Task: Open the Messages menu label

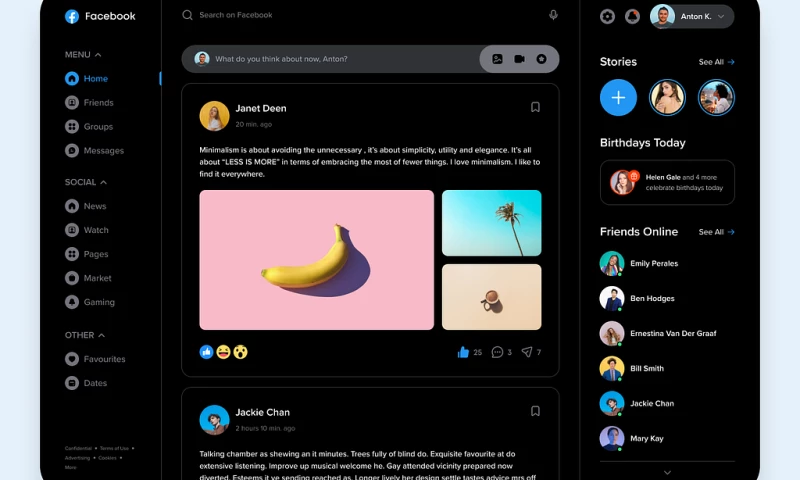Action: click(x=104, y=150)
